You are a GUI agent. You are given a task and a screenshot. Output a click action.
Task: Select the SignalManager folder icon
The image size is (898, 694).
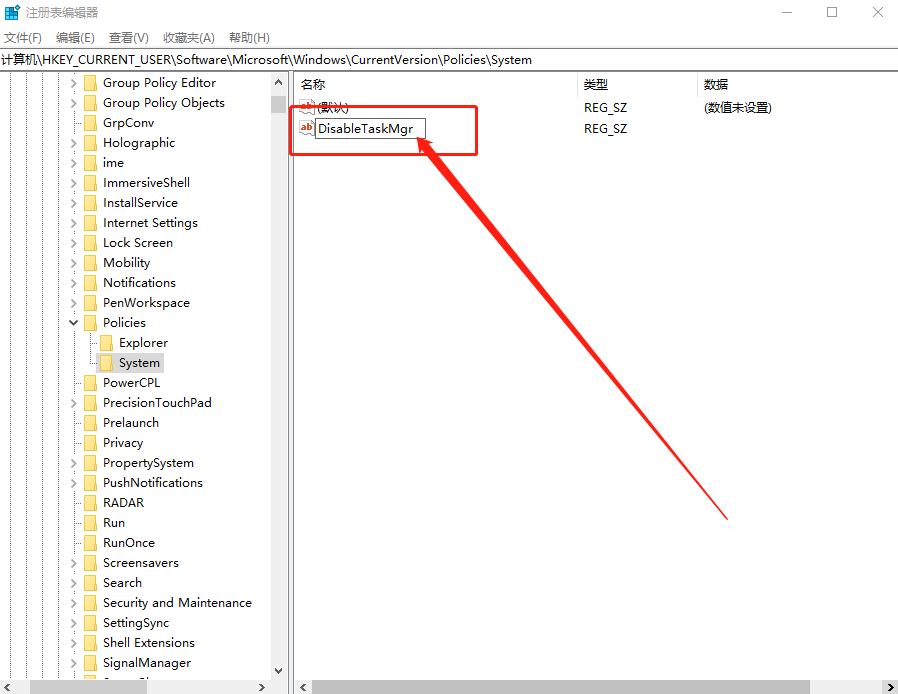[x=90, y=664]
